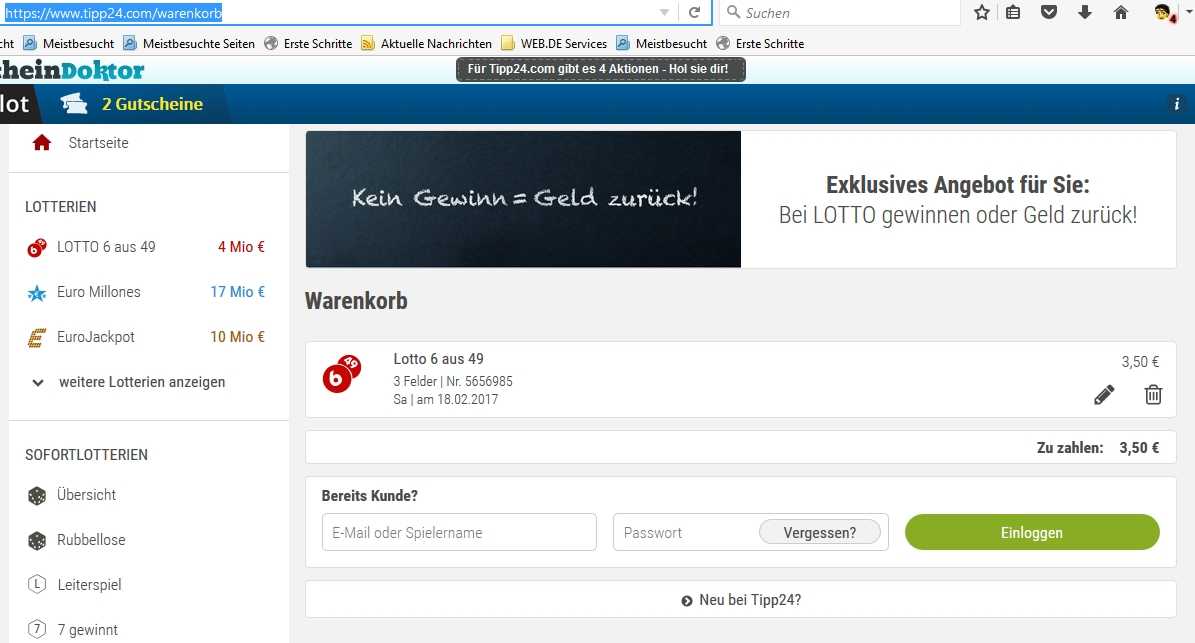The width and height of the screenshot is (1195, 643).
Task: Click the EuroJackpot E icon
Action: pos(37,337)
